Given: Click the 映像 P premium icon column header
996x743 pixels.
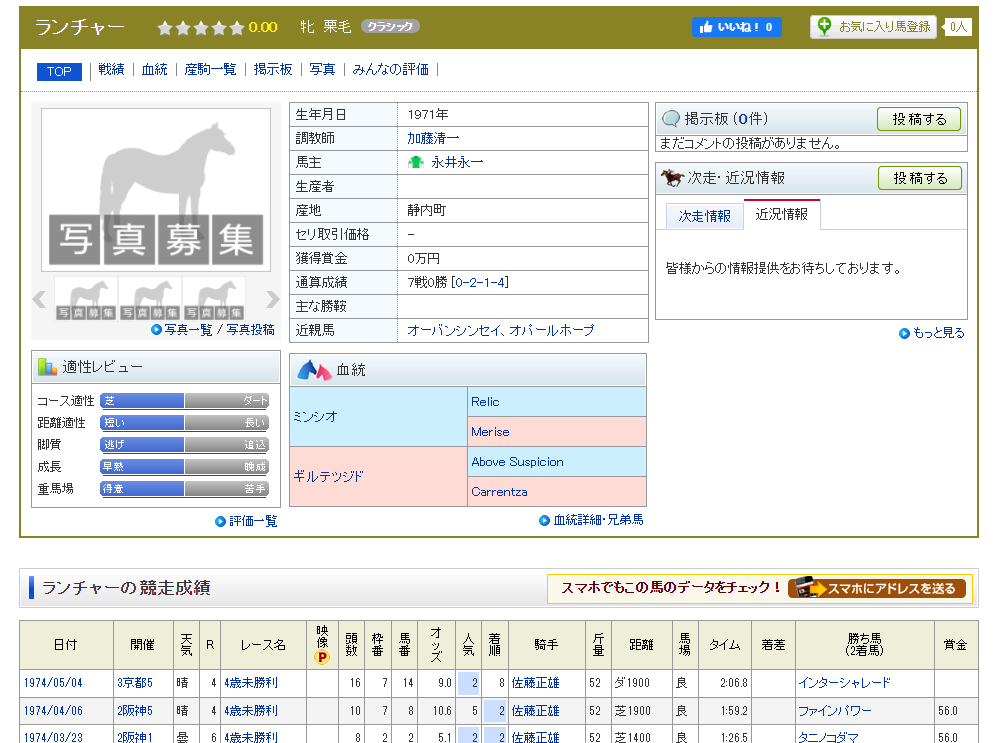Looking at the screenshot, I should [x=322, y=645].
